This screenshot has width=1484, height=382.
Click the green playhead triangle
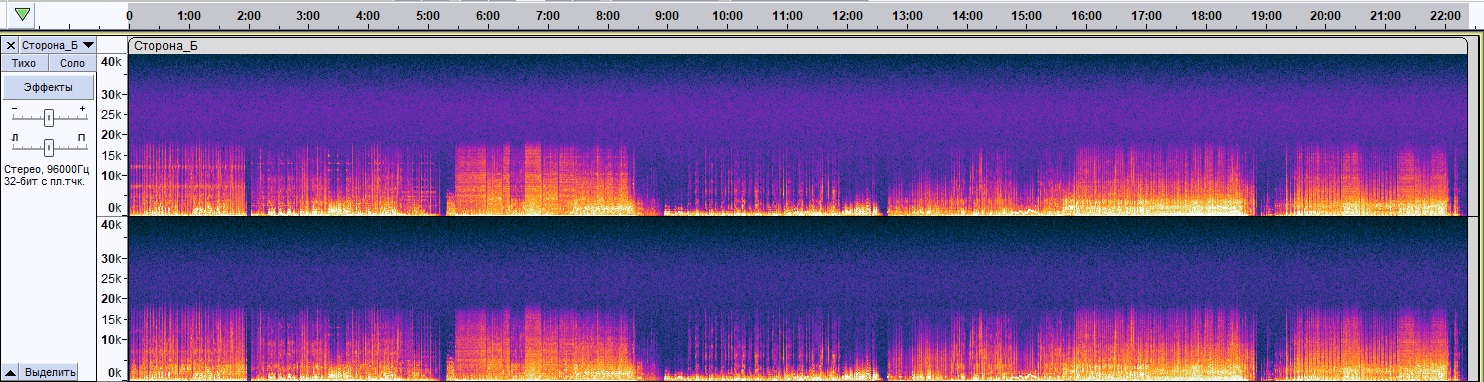click(22, 14)
